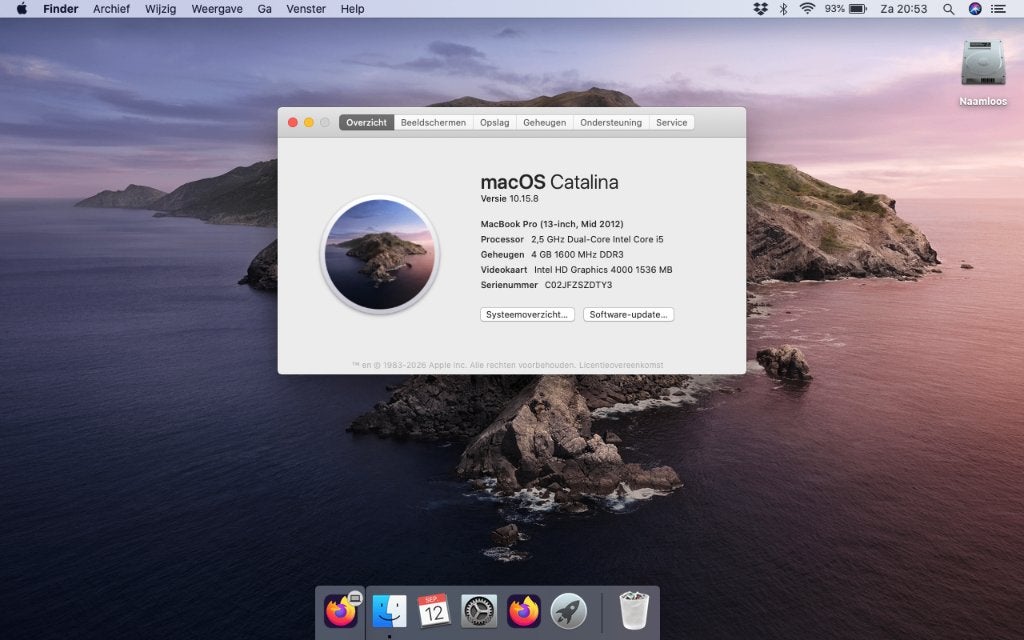Viewport: 1024px width, 640px height.
Task: Open the Venster menu
Action: [306, 8]
